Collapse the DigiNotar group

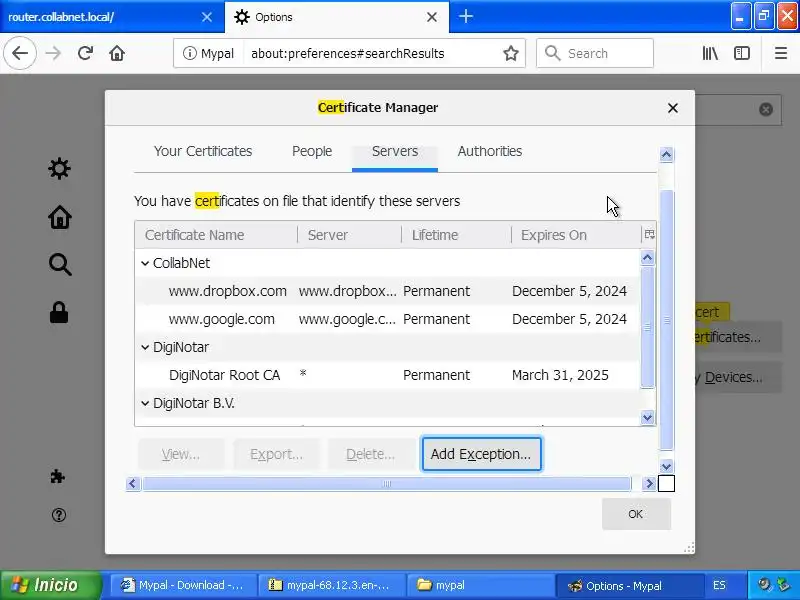pos(145,347)
